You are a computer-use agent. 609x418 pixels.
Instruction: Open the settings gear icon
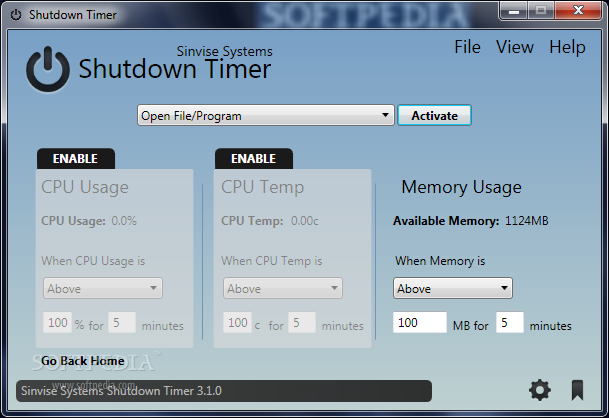coord(539,390)
